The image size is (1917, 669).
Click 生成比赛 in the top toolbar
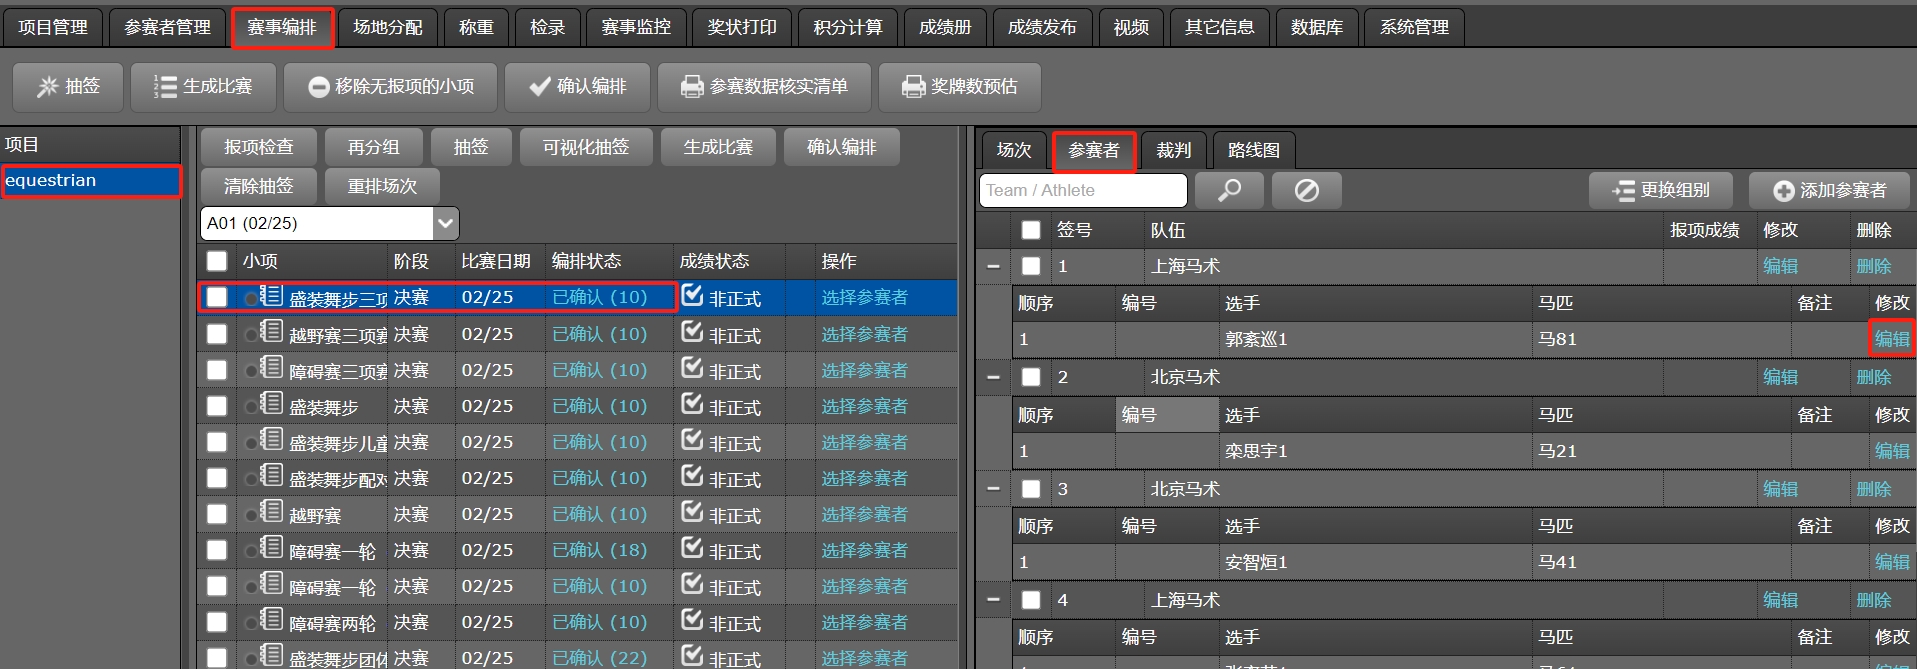203,87
